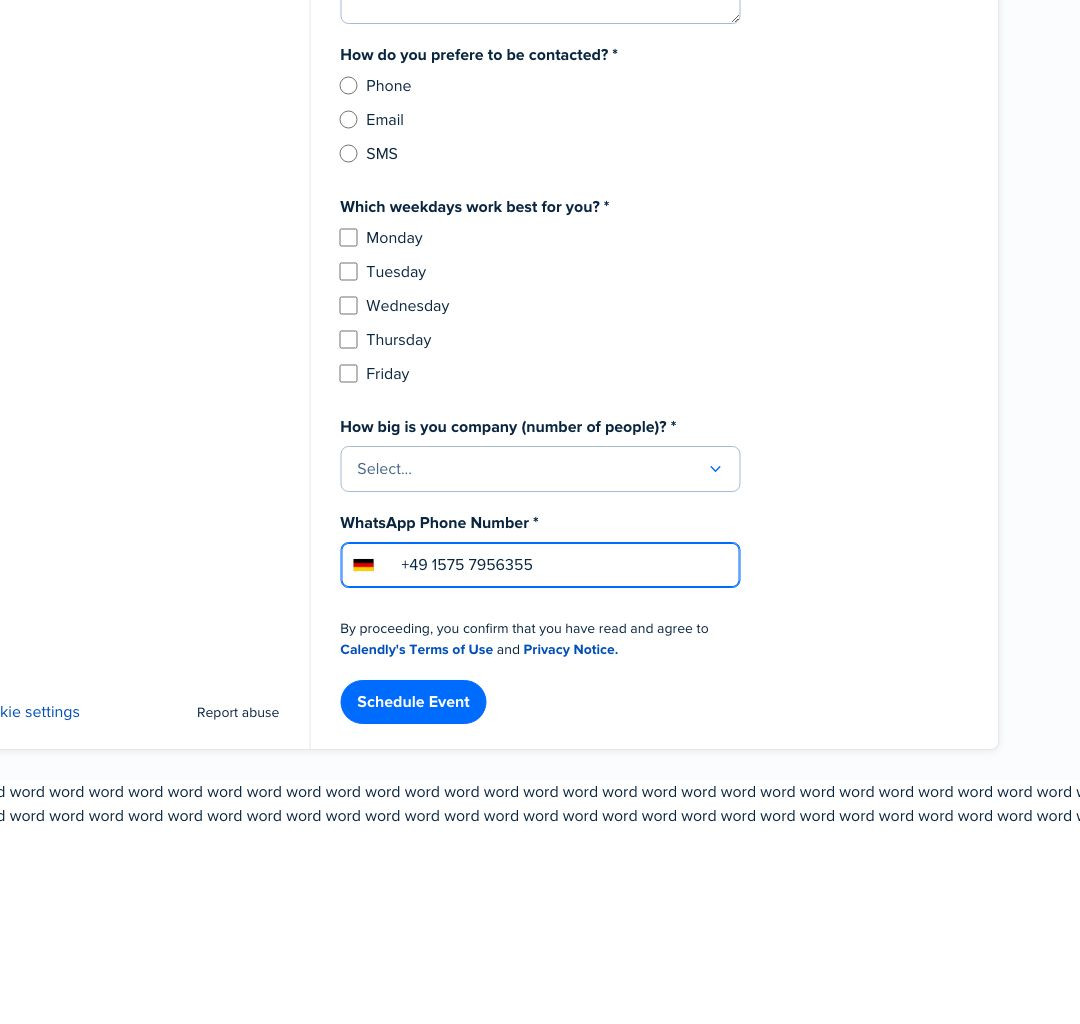Select the Email contact option
1080x1024 pixels.
[x=349, y=120]
